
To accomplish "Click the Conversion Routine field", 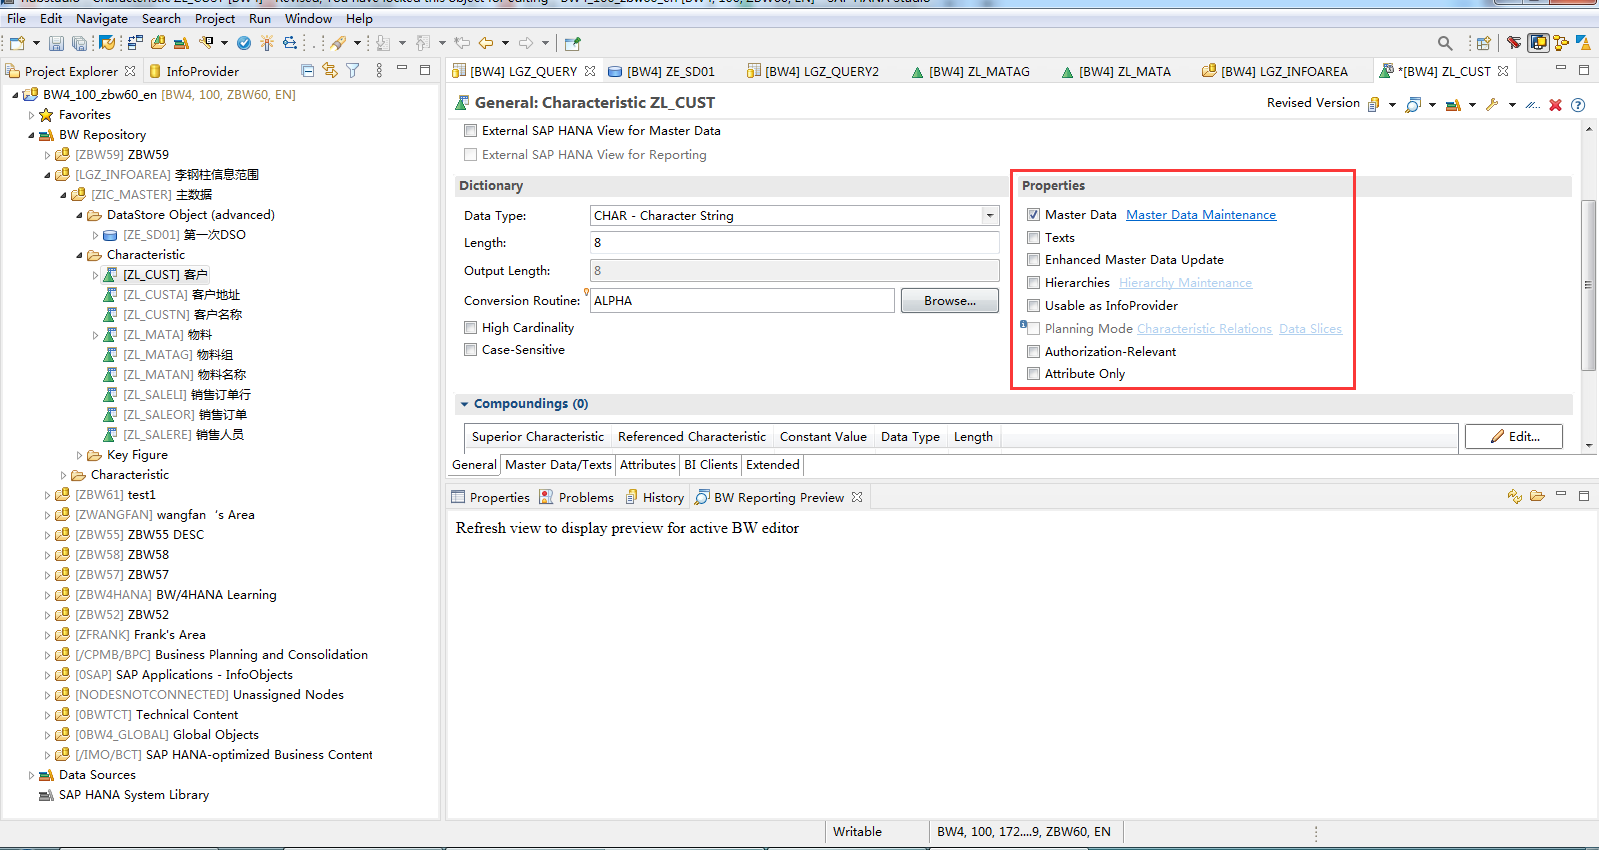I will [742, 300].
